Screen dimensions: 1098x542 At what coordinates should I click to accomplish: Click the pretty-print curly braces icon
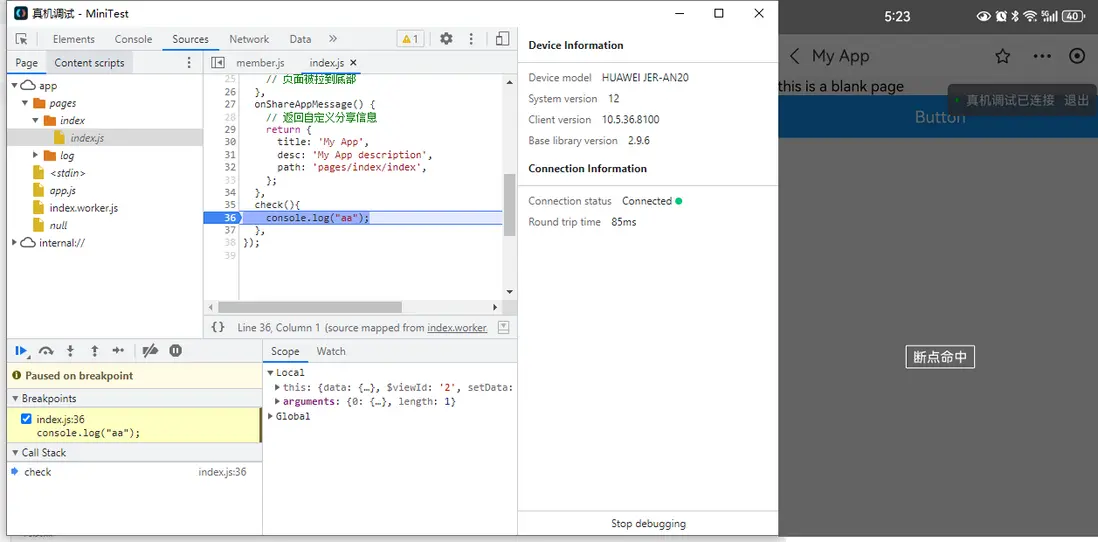click(218, 327)
